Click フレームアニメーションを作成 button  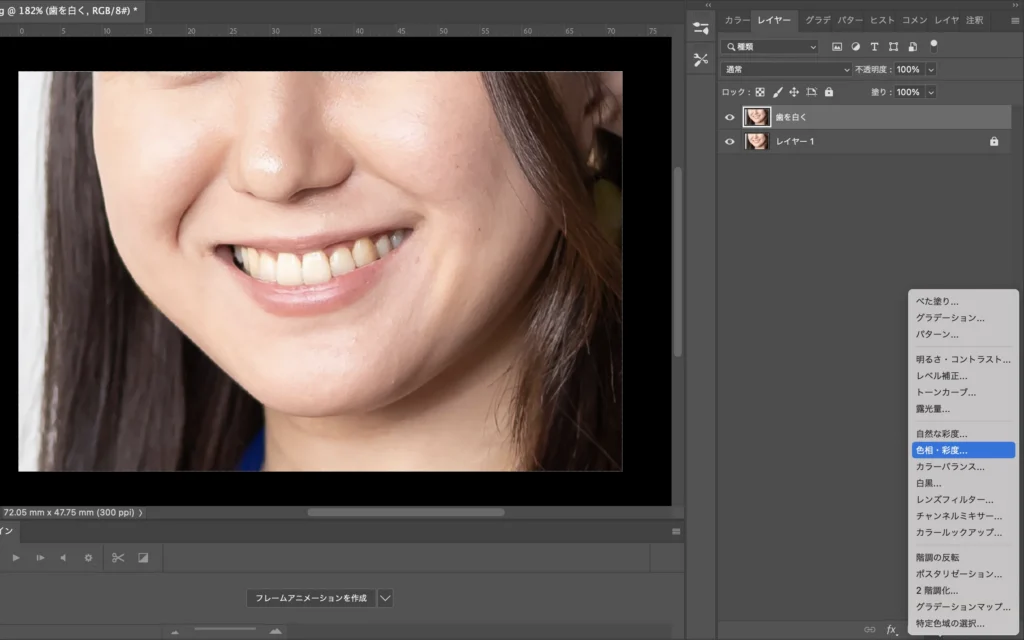coord(311,598)
